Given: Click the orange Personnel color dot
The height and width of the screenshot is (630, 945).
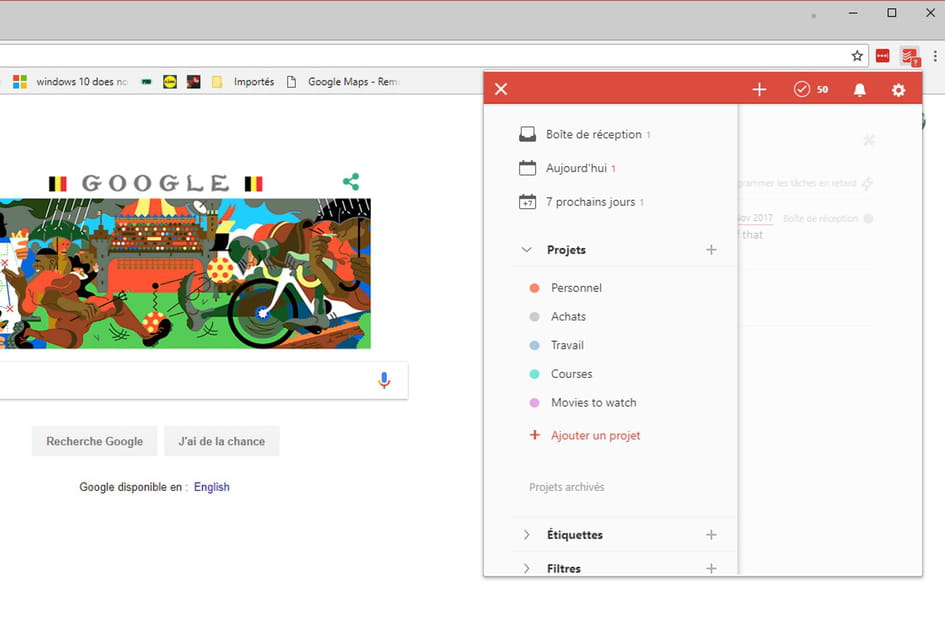Looking at the screenshot, I should [534, 288].
